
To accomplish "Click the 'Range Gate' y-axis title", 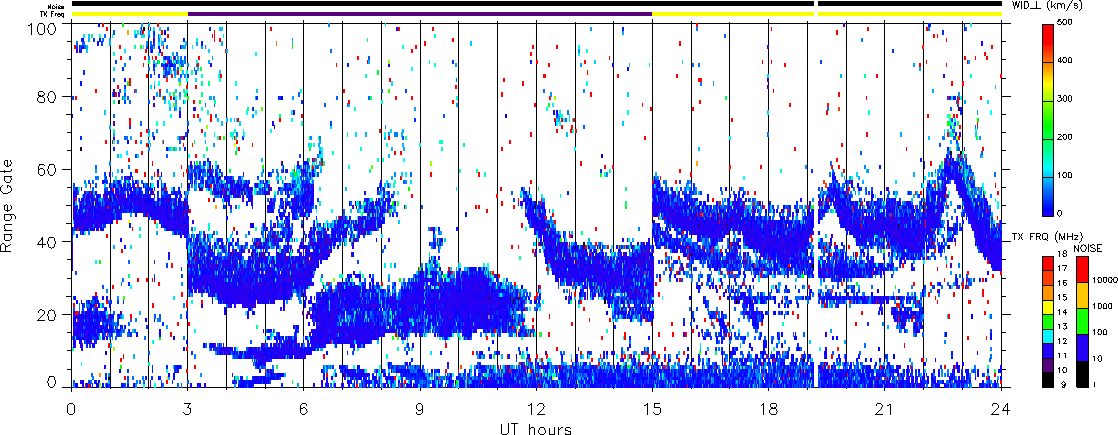I will click(8, 208).
